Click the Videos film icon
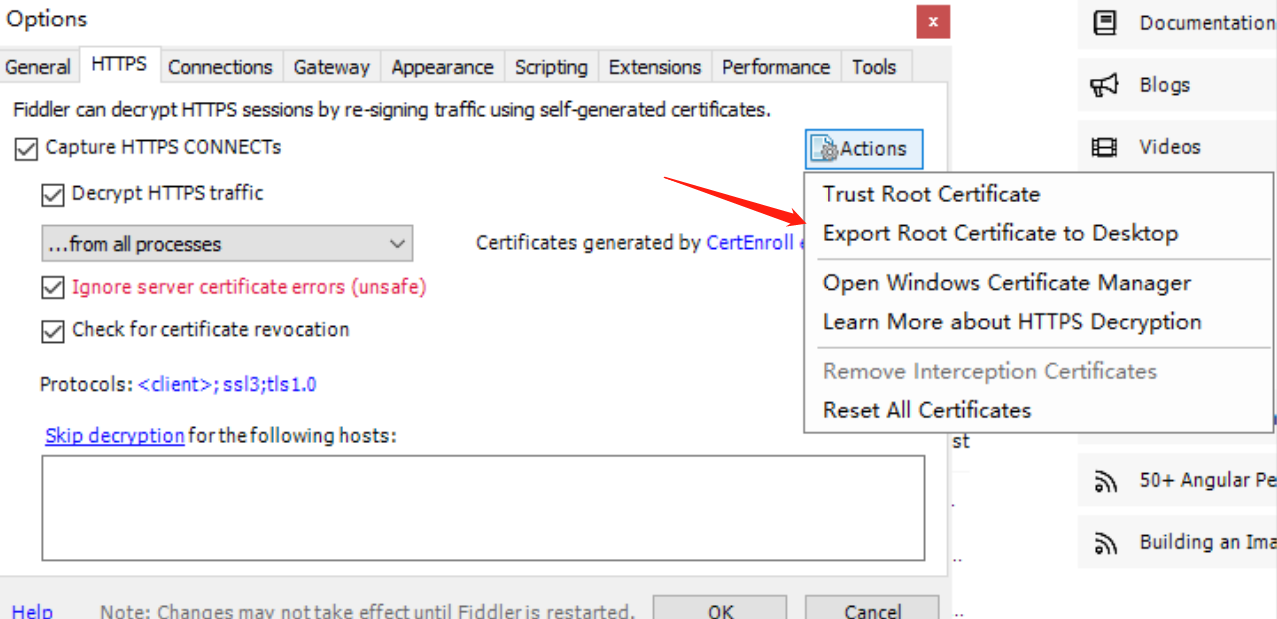1277x619 pixels. [x=1104, y=147]
